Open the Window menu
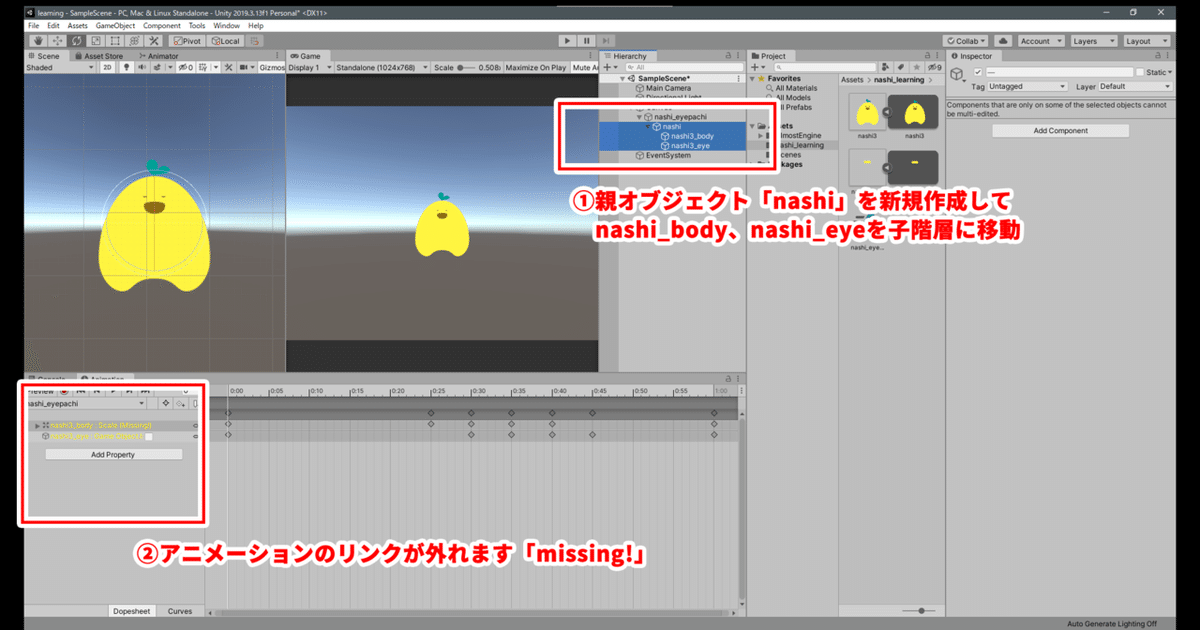 point(227,25)
